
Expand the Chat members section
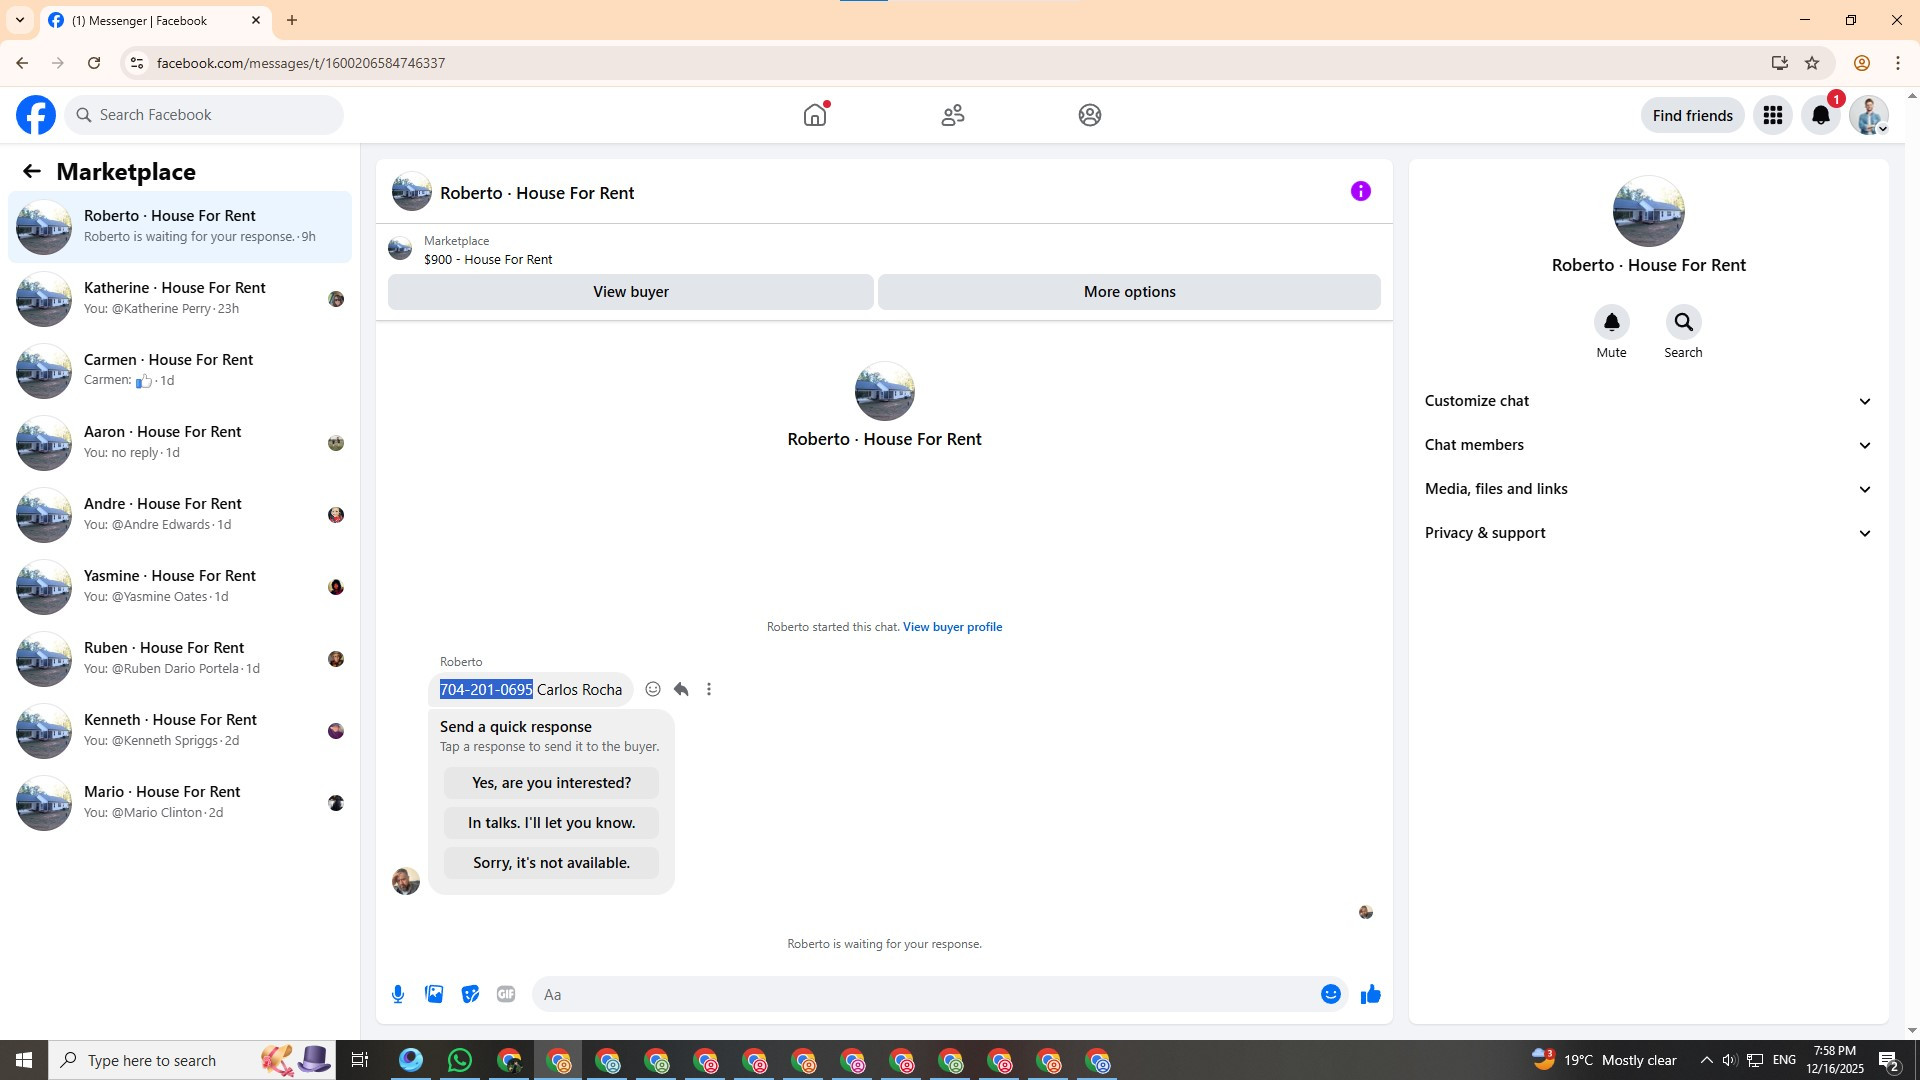coord(1648,445)
